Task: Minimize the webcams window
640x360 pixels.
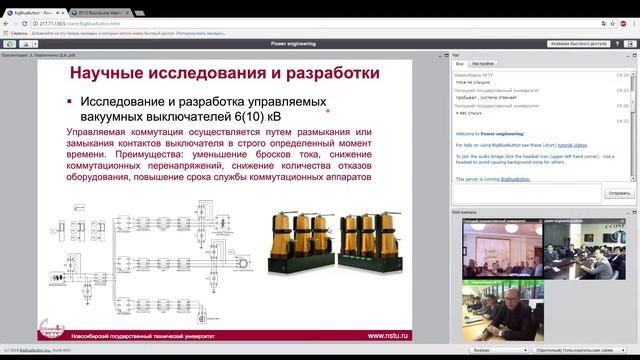Action: click(628, 212)
